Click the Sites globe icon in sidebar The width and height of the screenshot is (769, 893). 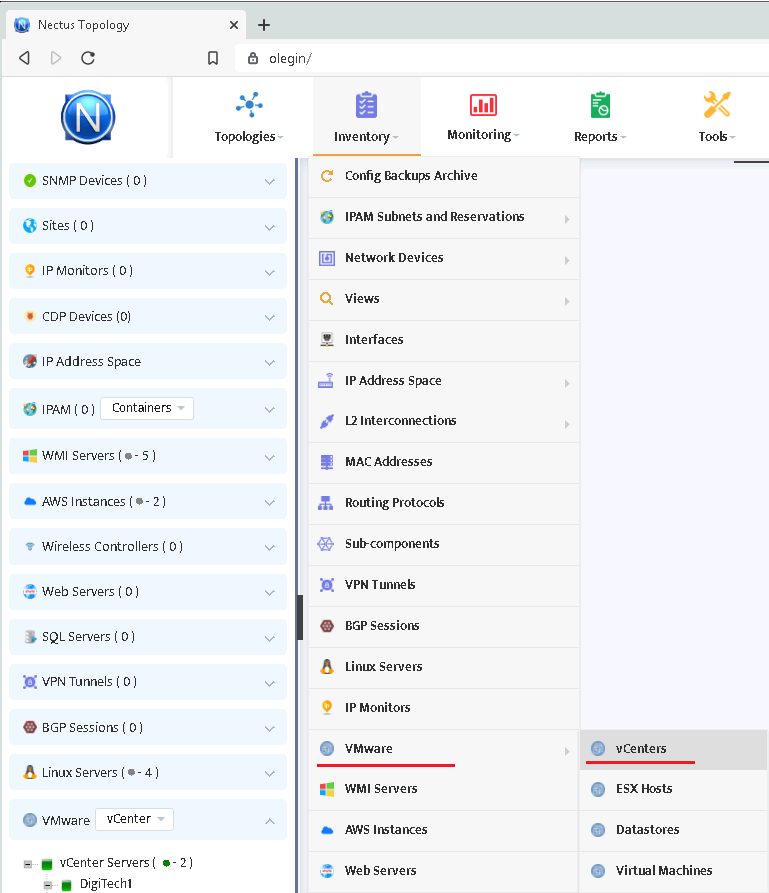(30, 226)
